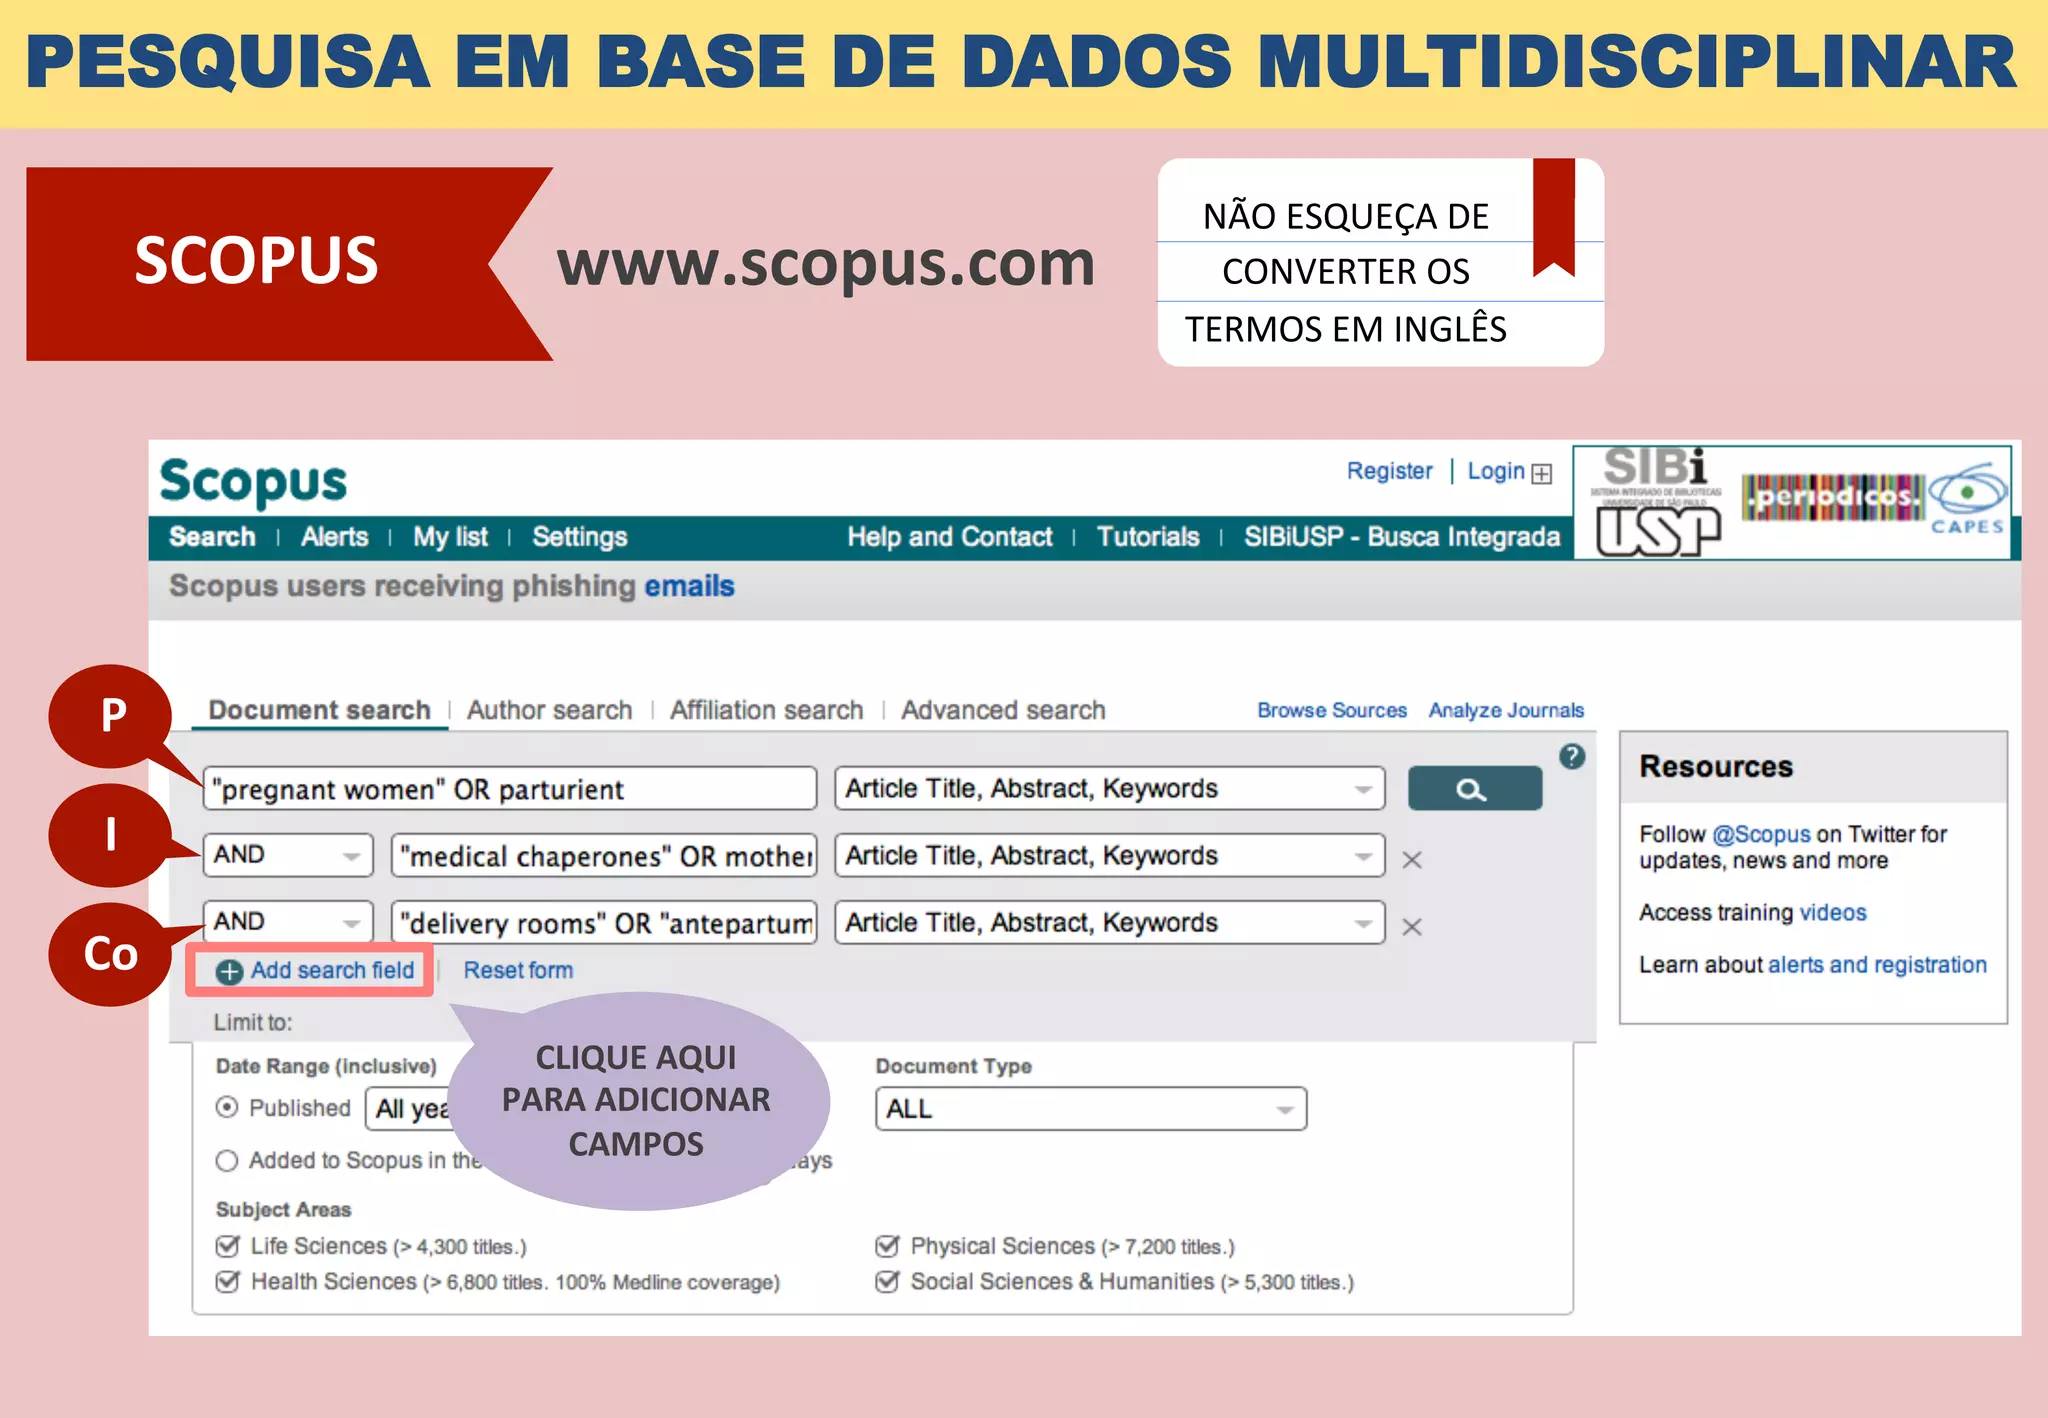Image resolution: width=2048 pixels, height=1418 pixels.
Task: Click the Browse Sources link
Action: tap(1331, 710)
